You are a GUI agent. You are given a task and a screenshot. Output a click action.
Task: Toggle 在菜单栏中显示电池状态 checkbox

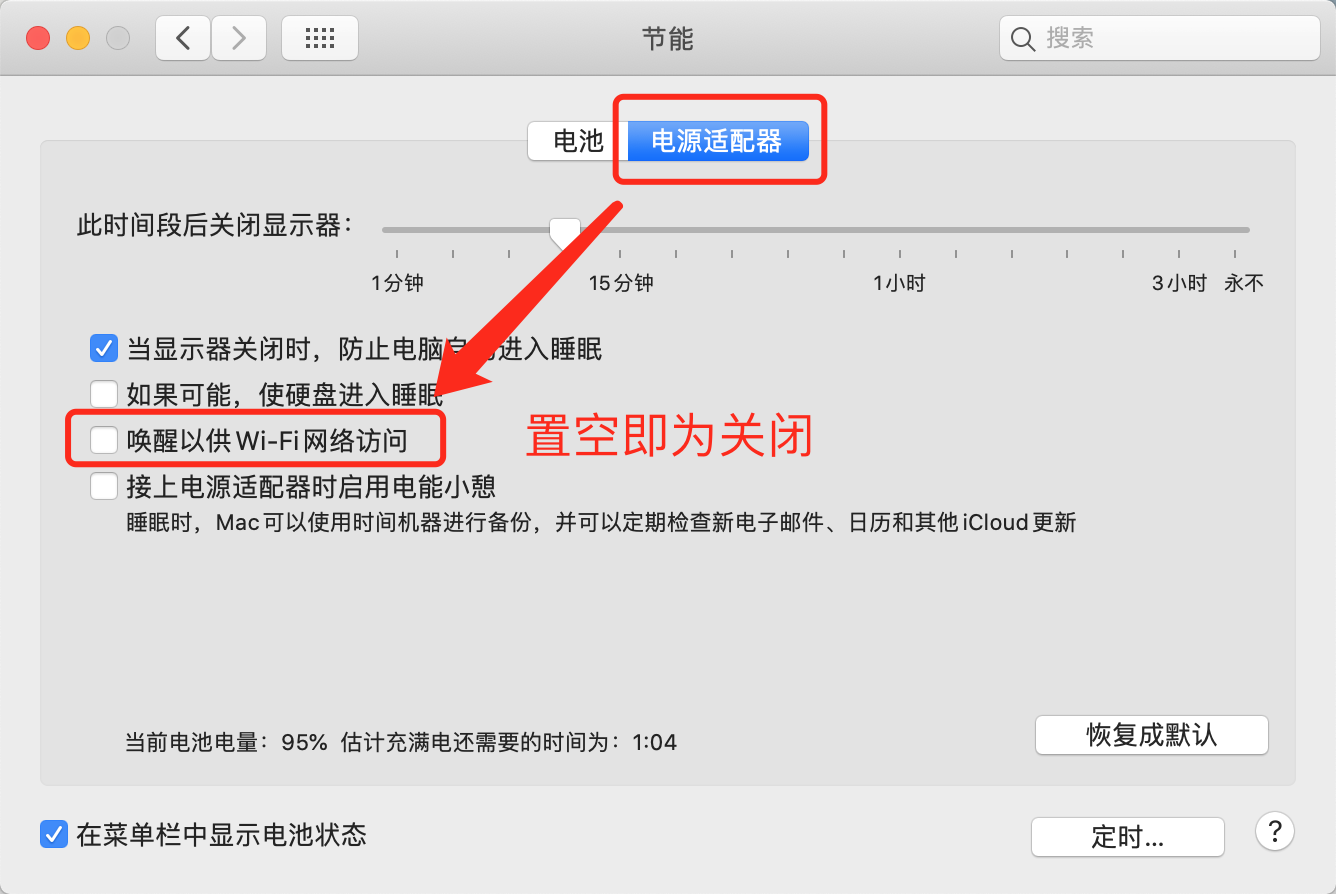tap(53, 833)
